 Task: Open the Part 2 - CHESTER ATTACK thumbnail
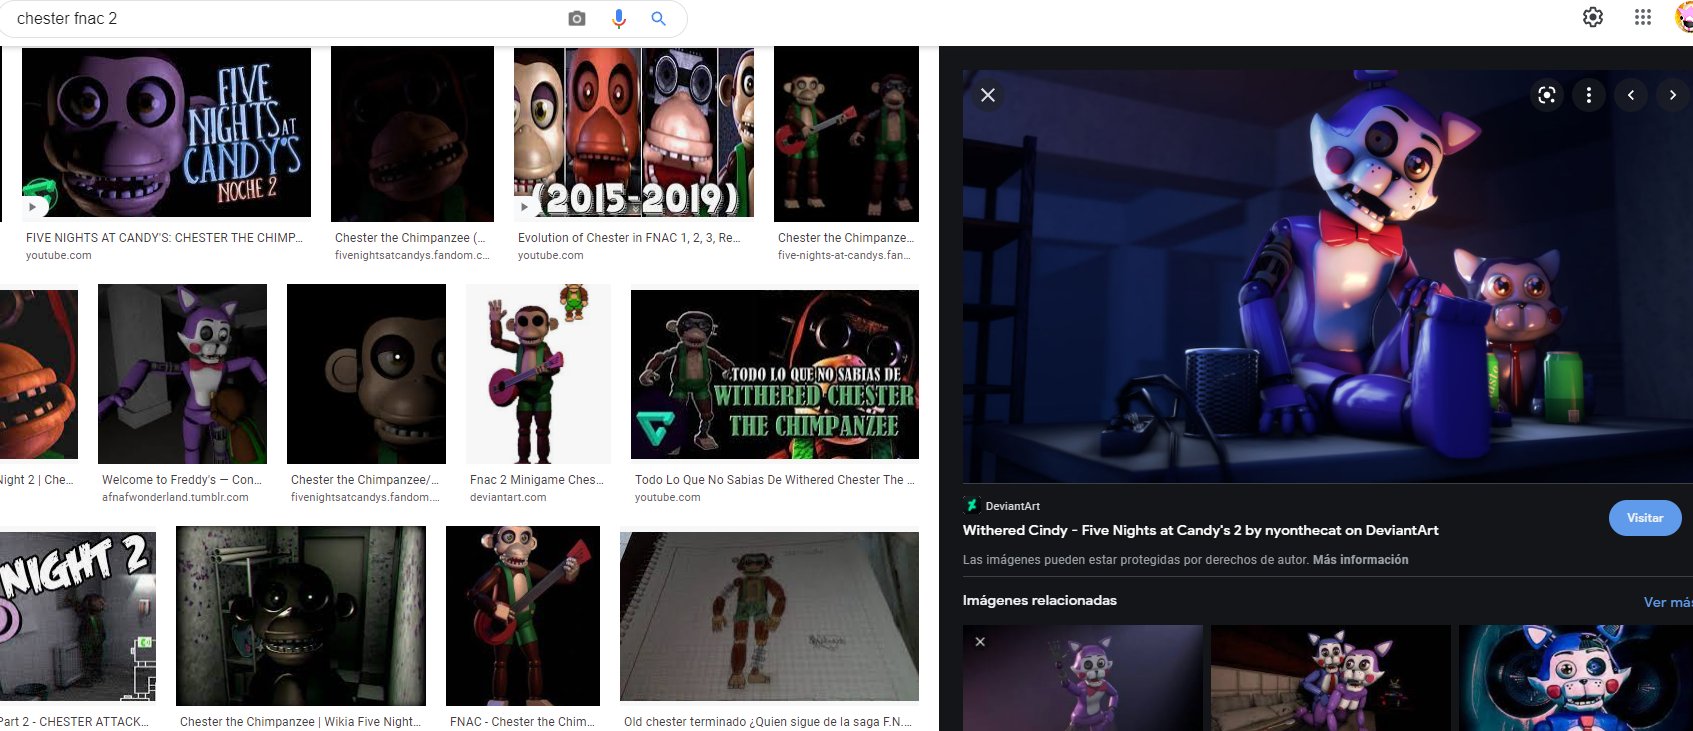coord(78,616)
